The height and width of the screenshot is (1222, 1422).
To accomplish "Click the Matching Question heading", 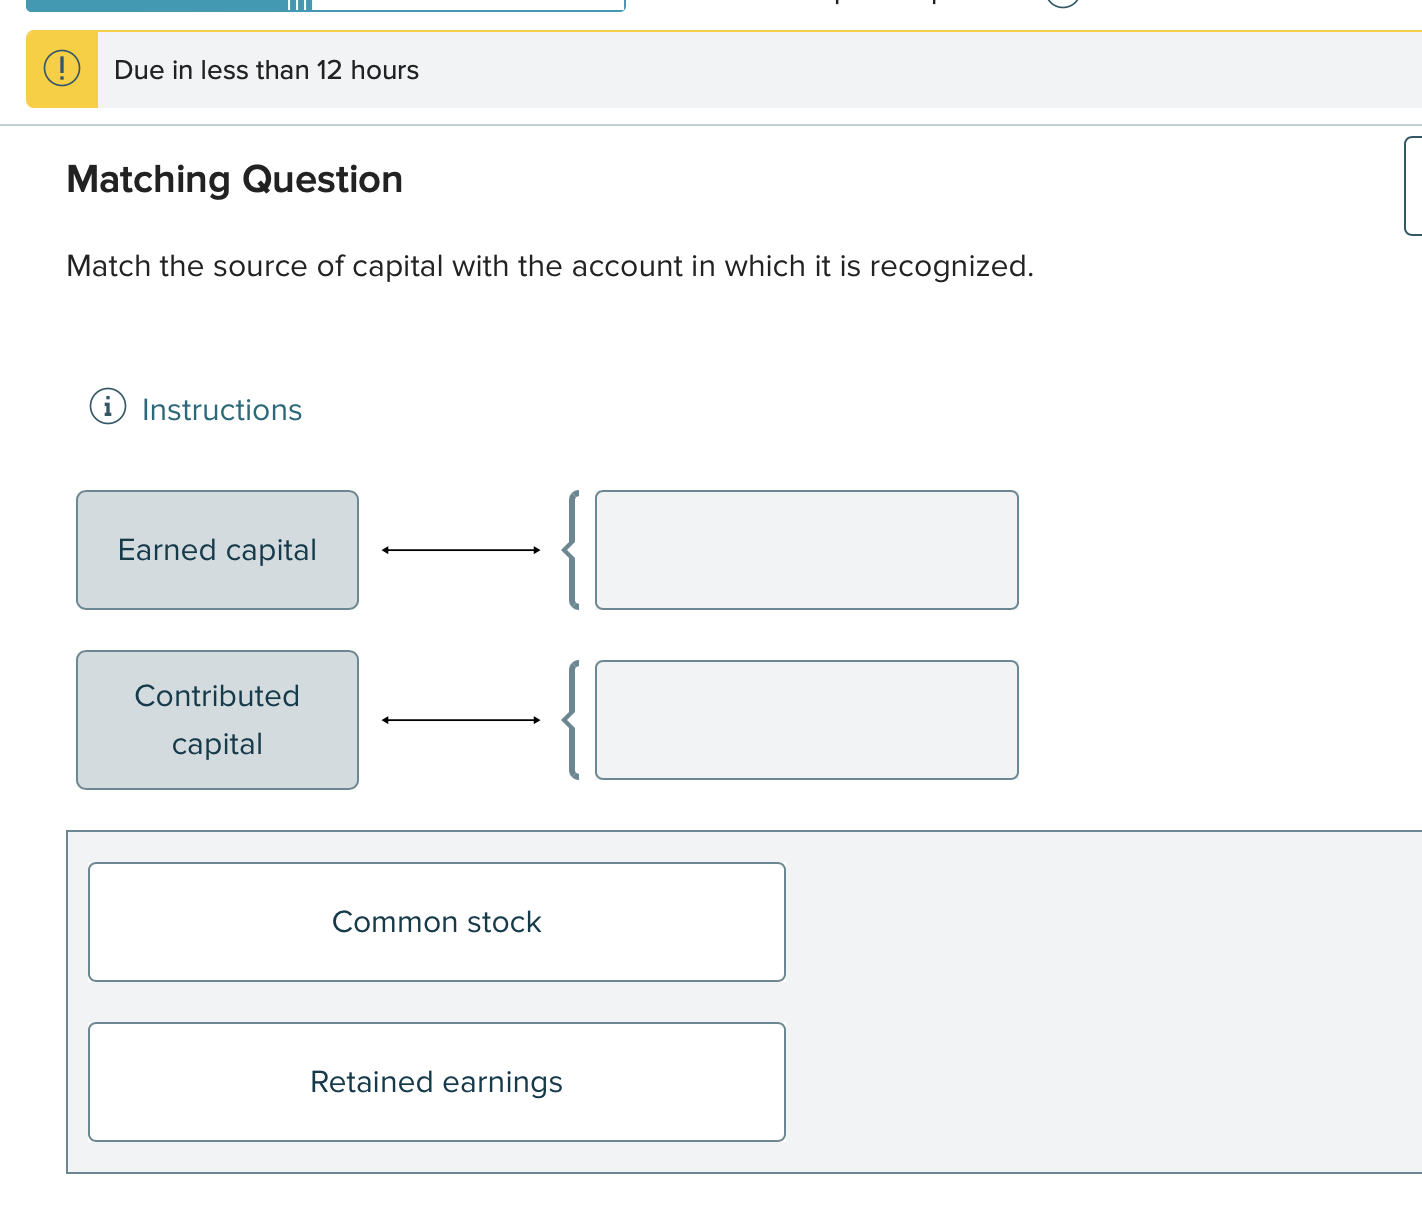I will [x=235, y=180].
